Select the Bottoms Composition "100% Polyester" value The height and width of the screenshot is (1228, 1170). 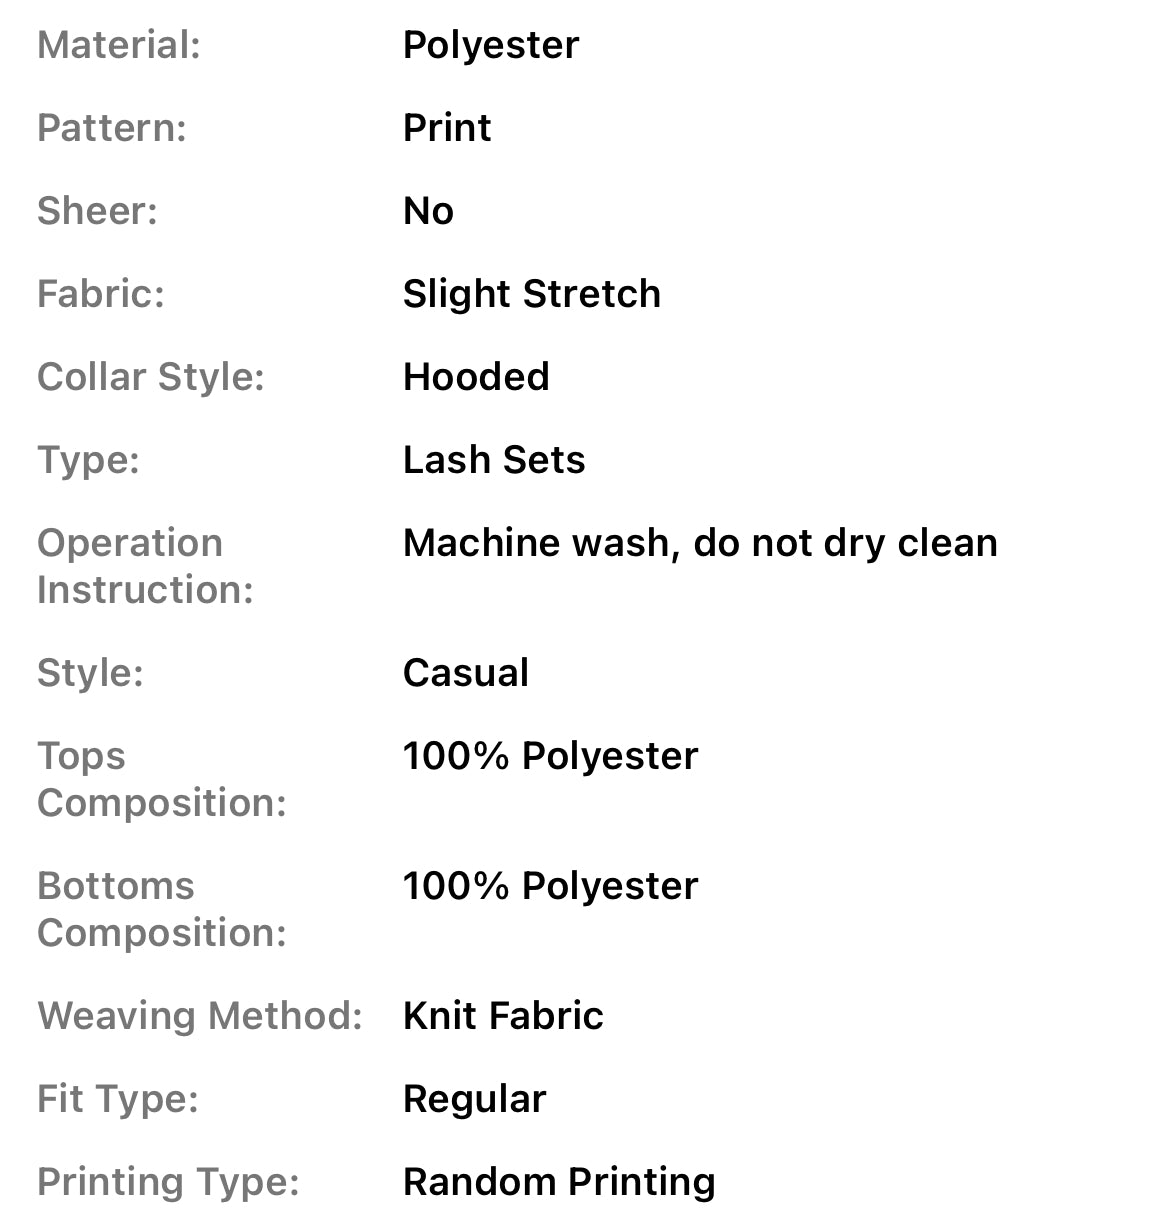[550, 886]
